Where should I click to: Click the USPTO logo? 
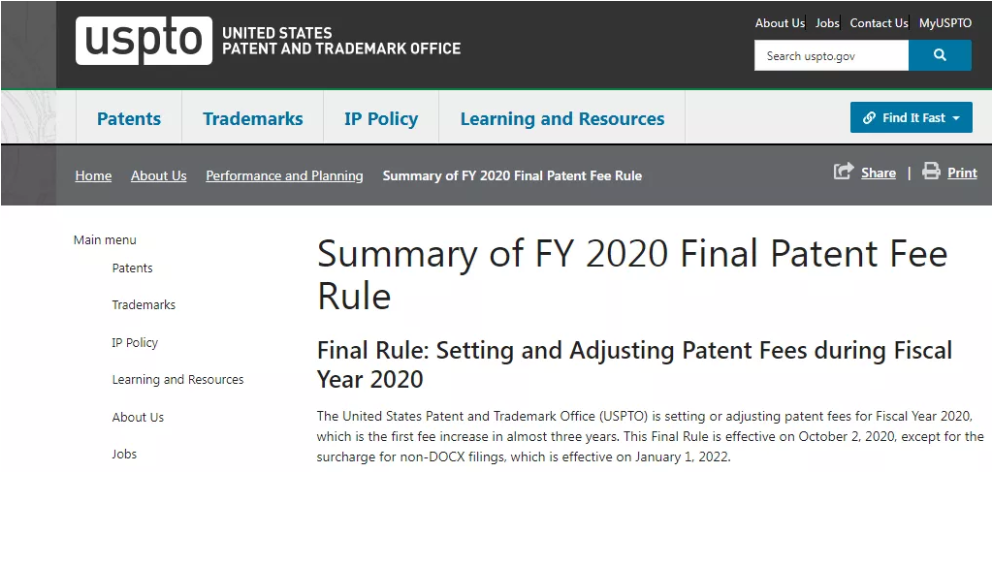point(144,40)
